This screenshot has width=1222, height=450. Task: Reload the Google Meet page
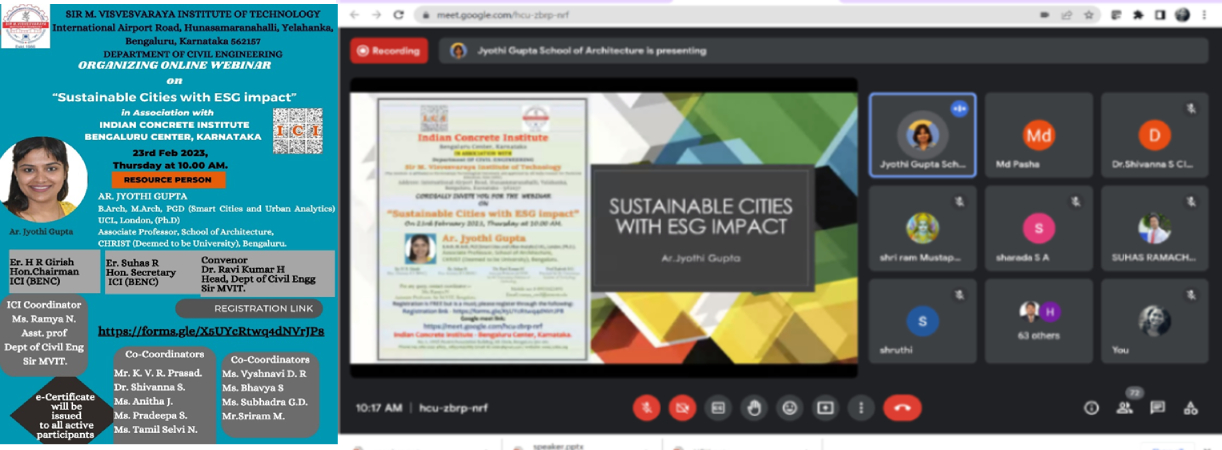point(399,15)
